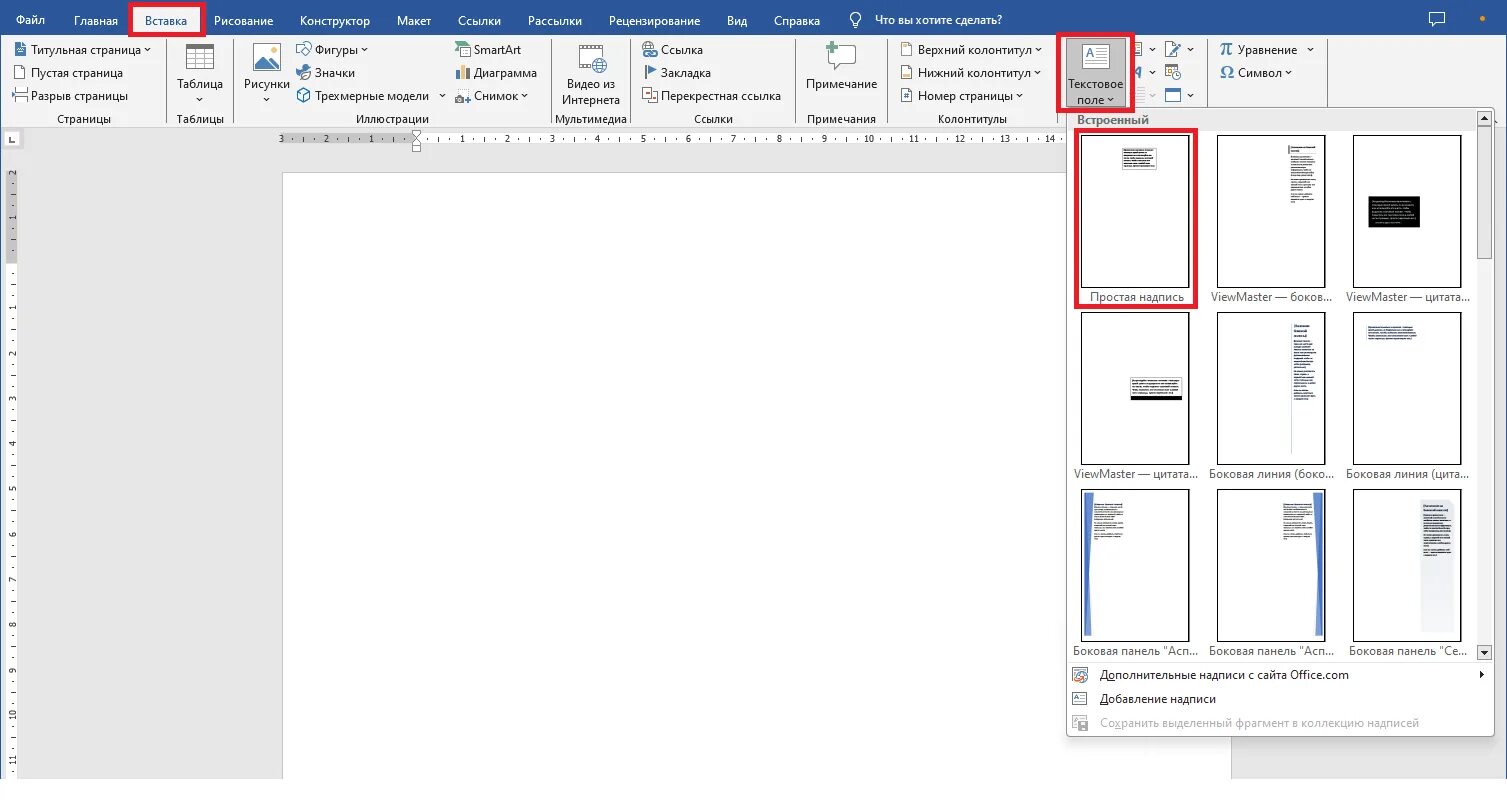Select ViewMaster — боковая text box thumbnail
Viewport: 1507px width, 811px height.
pos(1271,211)
